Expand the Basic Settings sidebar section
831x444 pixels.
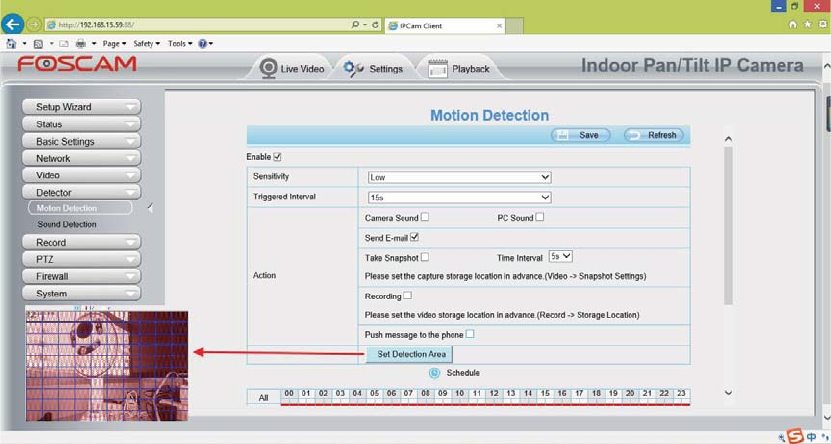tap(81, 141)
